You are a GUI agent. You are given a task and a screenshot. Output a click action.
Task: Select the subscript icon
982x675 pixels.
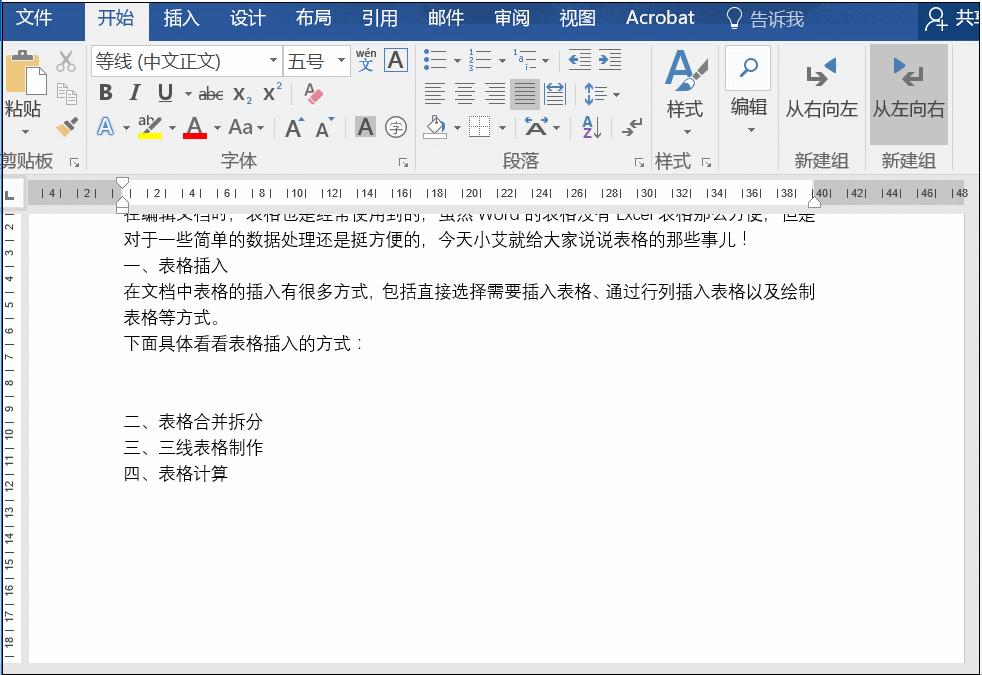pyautogui.click(x=239, y=94)
